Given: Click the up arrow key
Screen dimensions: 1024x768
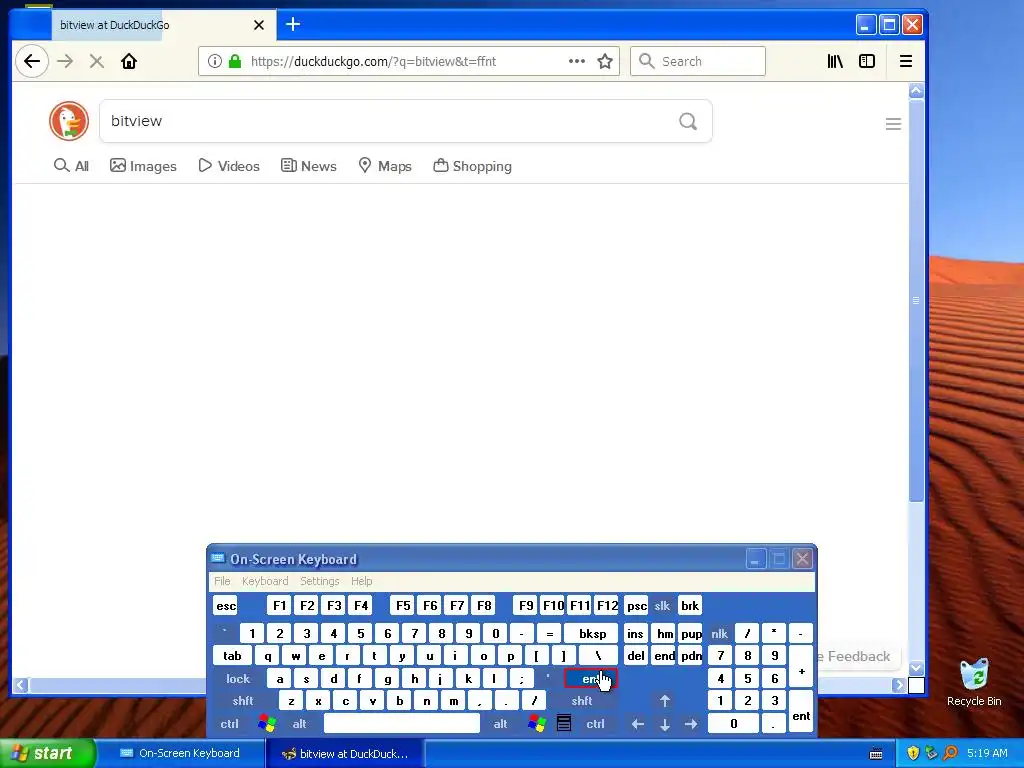Looking at the screenshot, I should coord(665,701).
